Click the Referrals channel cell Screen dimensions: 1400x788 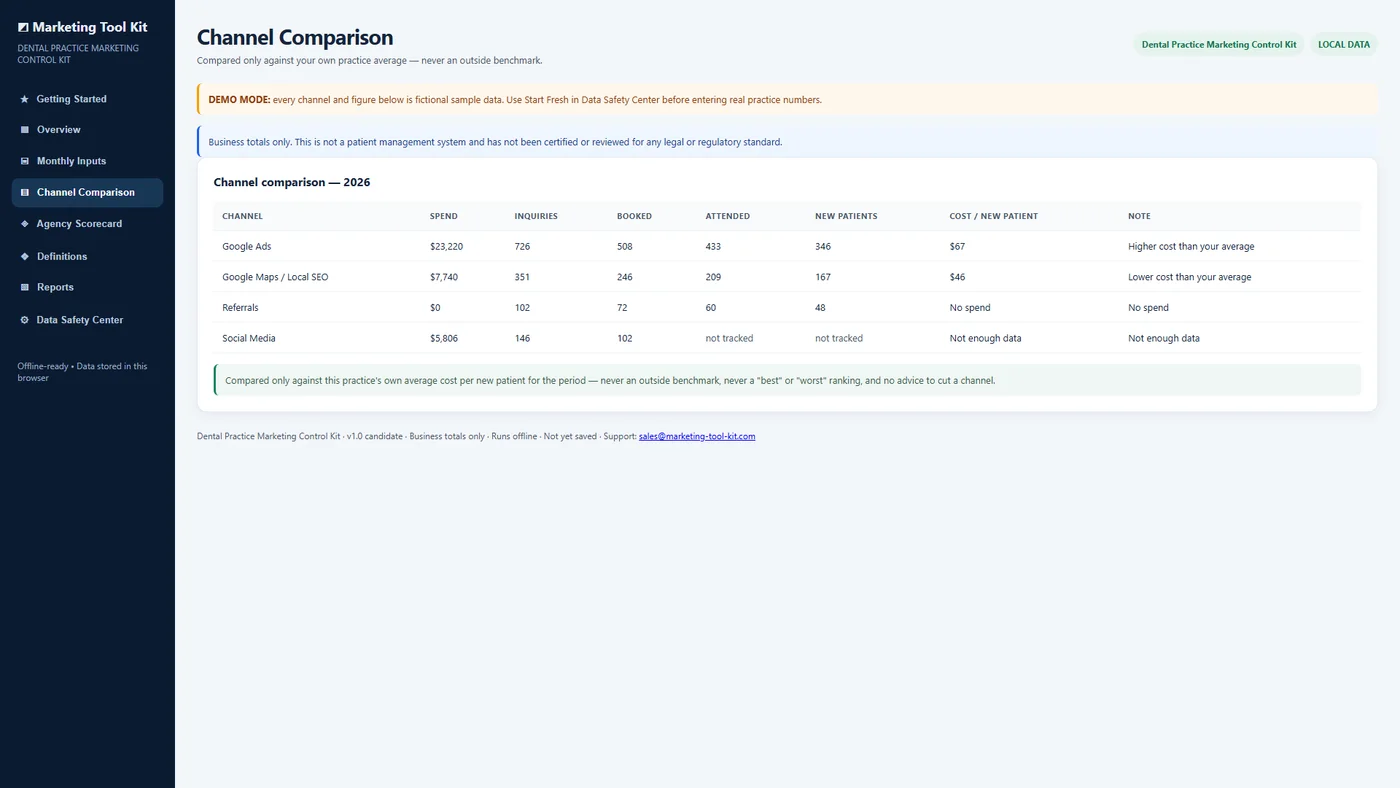tap(240, 308)
